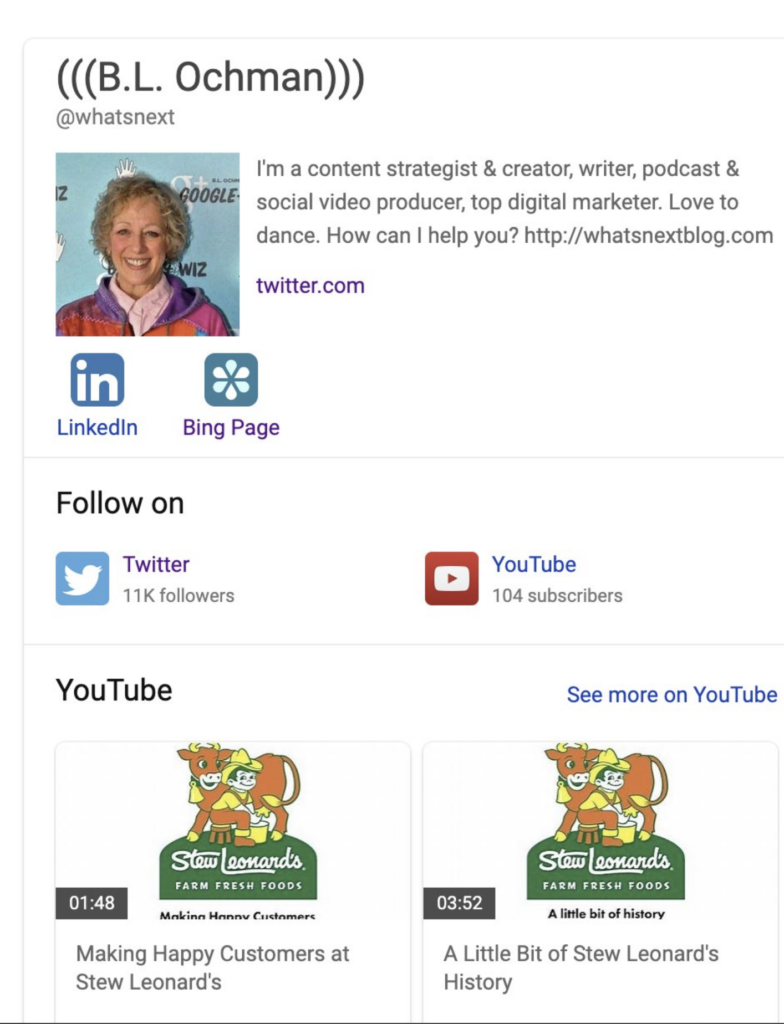Click the (((B.L. Ochman))) heading
Viewport: 784px width, 1024px height.
210,77
